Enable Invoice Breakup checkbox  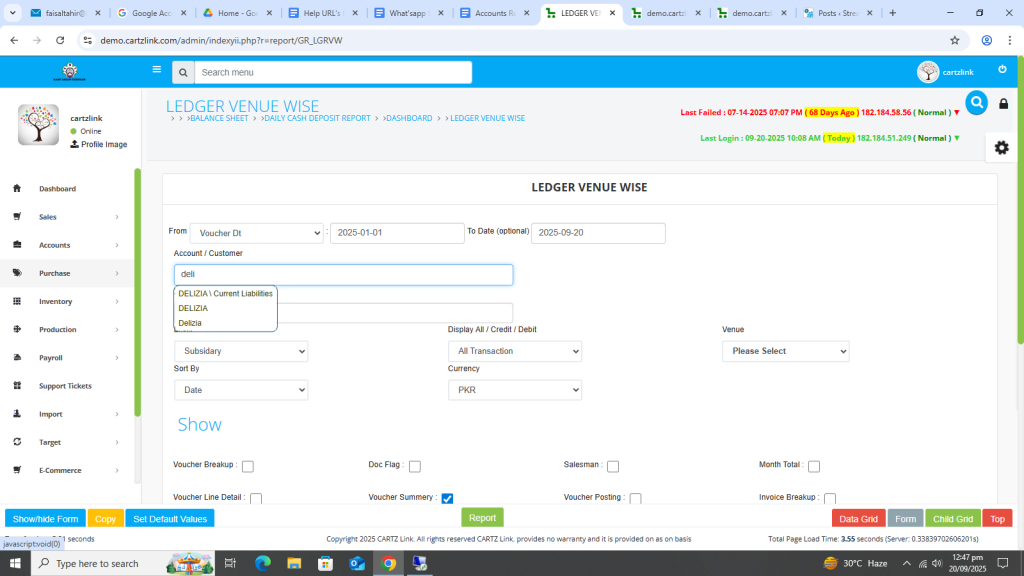coord(830,498)
